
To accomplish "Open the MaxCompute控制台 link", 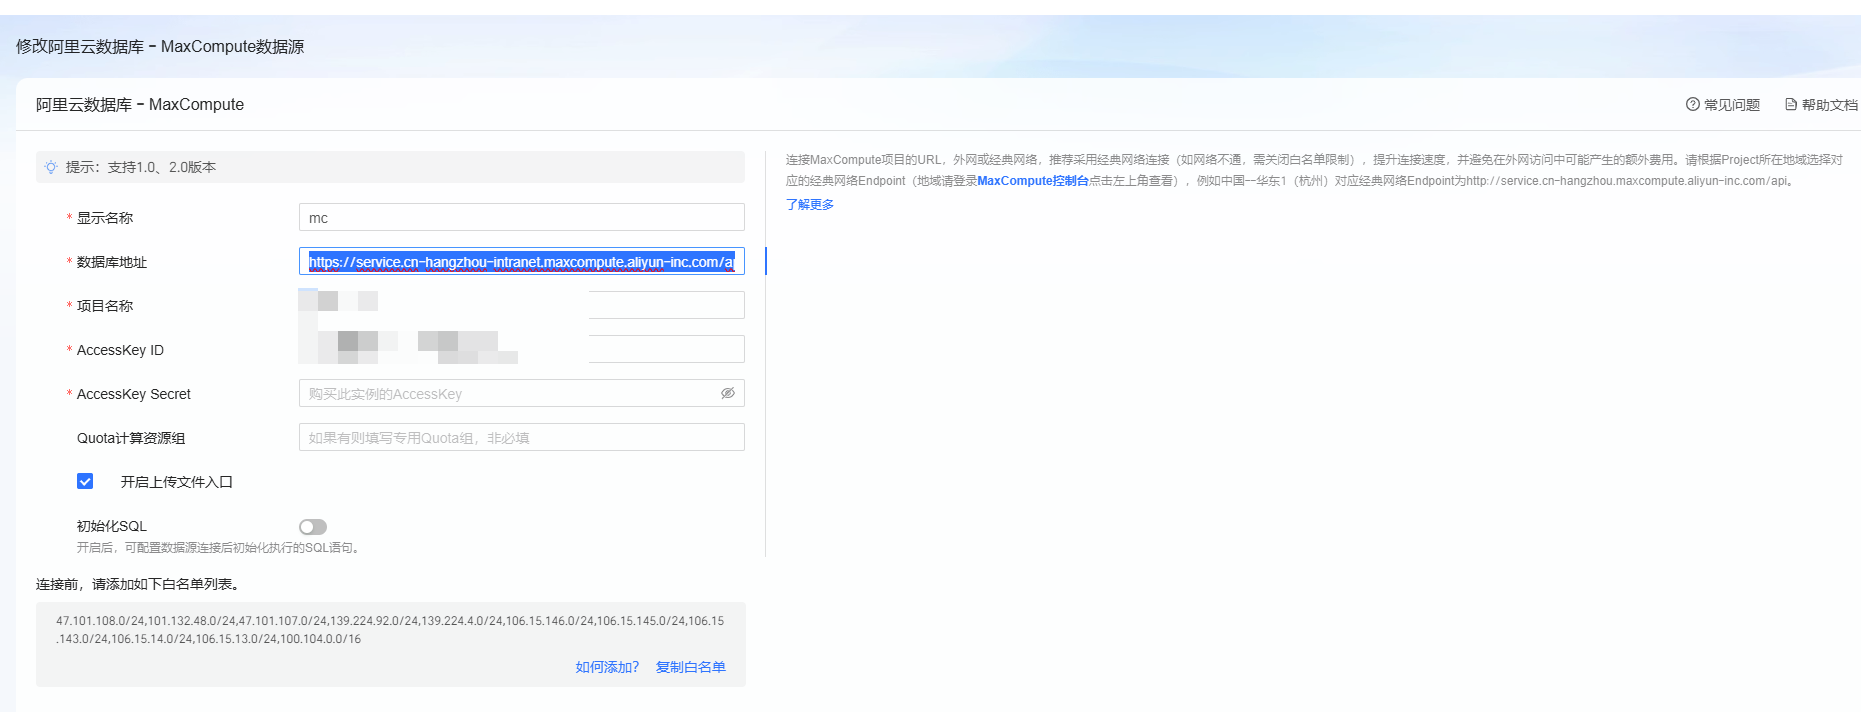I will (x=1032, y=181).
